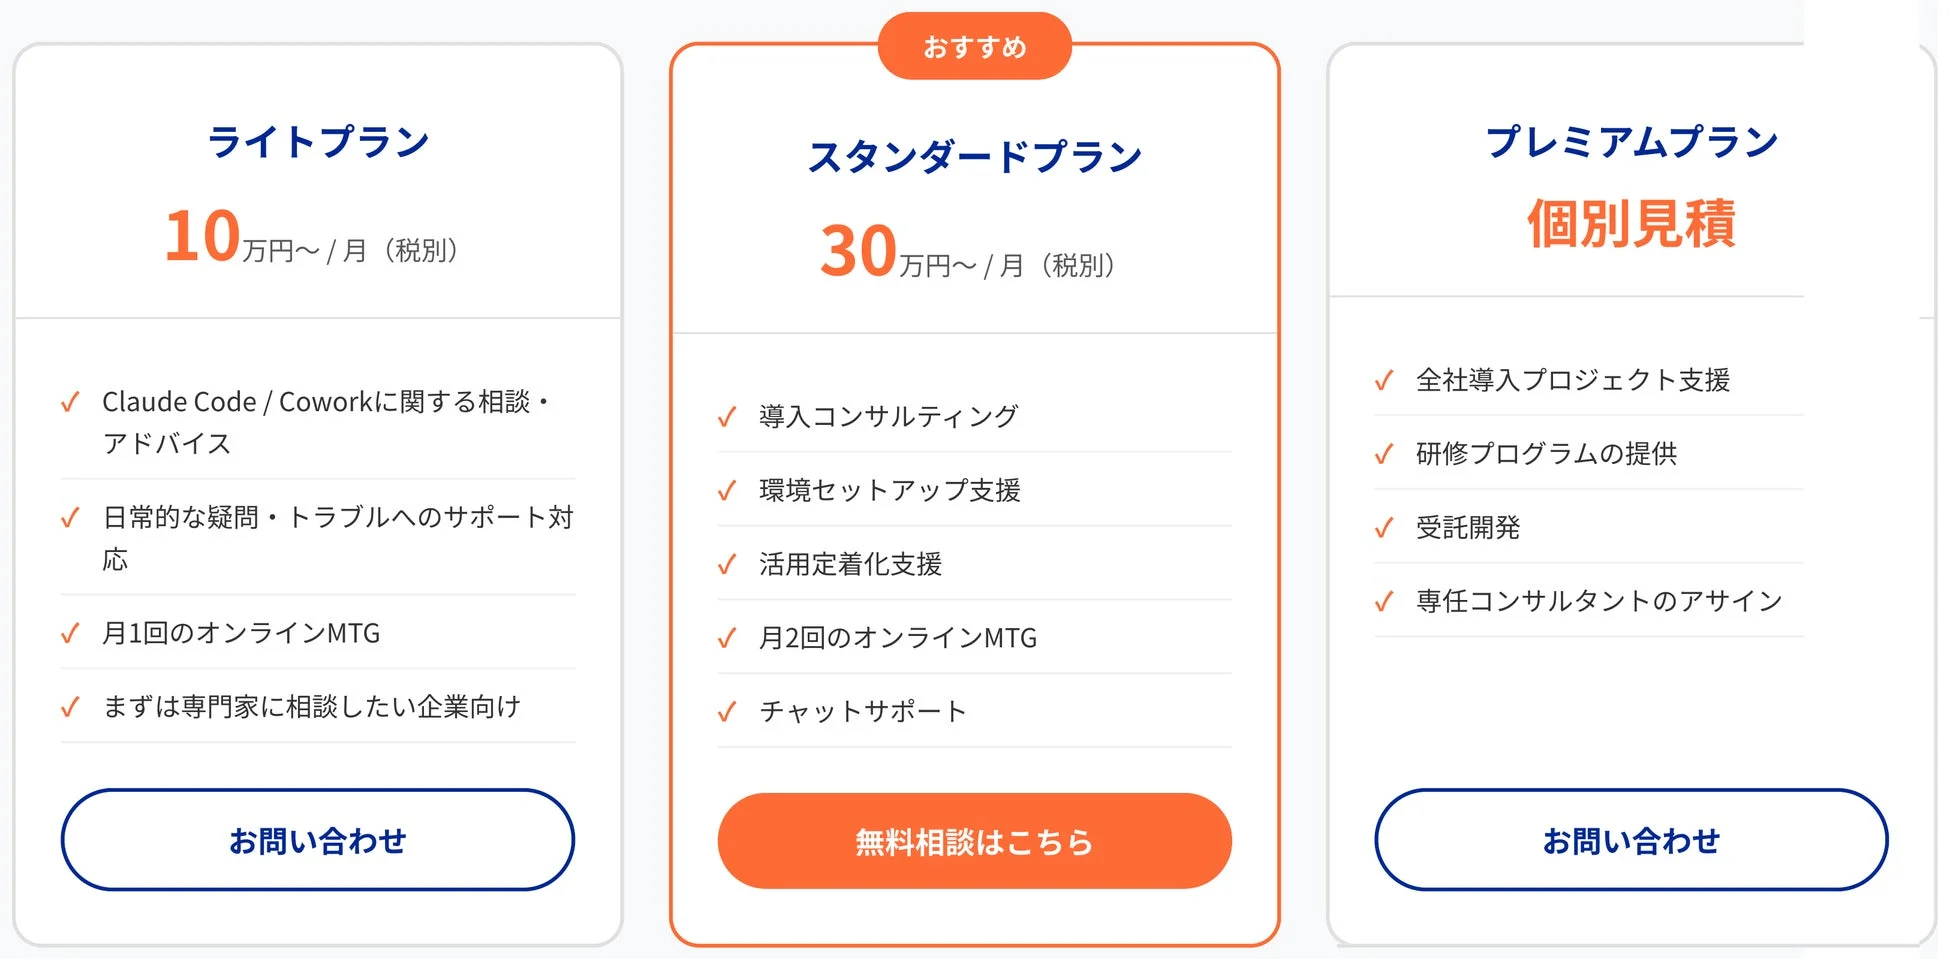1950x959 pixels.
Task: Click the 月2回のオンラインMTG feature item
Action: [x=897, y=638]
